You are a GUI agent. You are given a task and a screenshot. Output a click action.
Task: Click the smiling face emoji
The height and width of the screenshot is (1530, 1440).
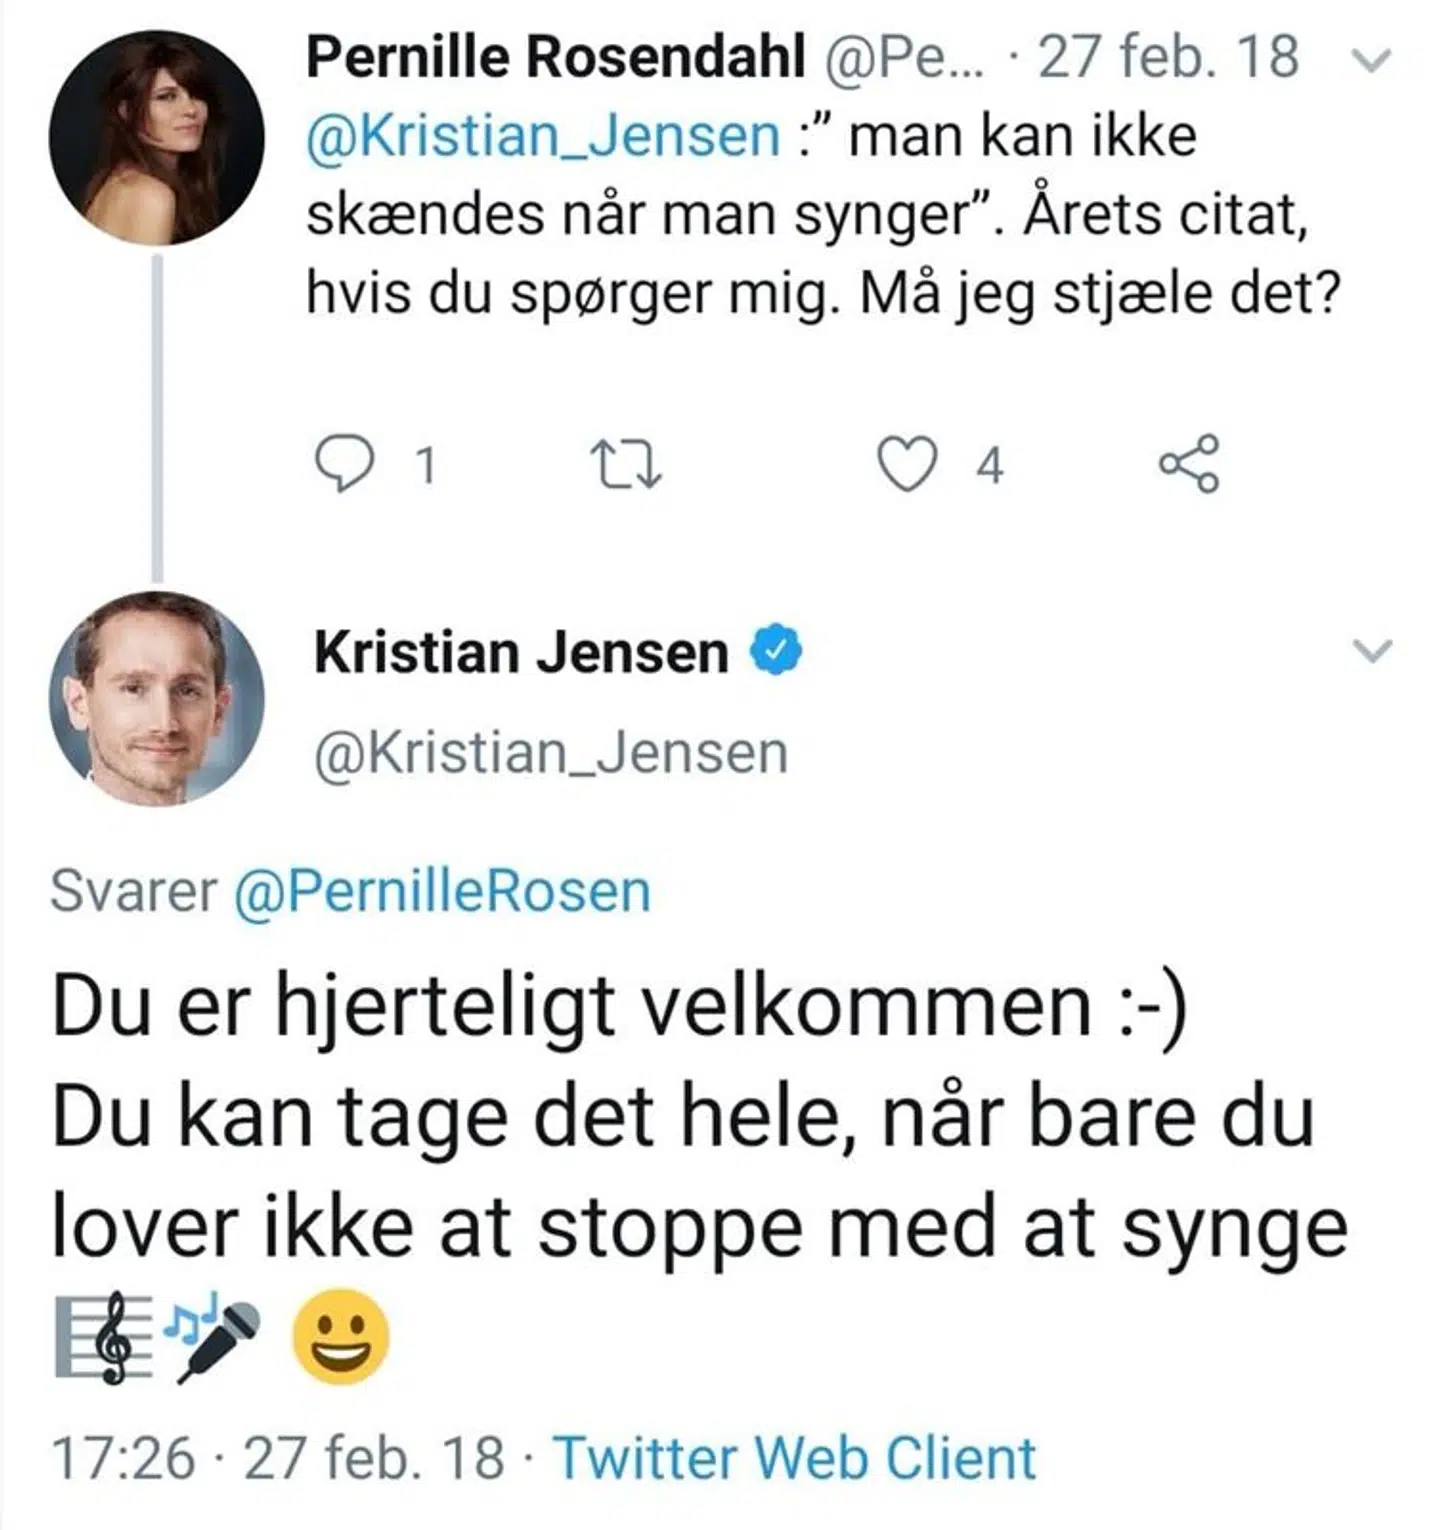[340, 1338]
